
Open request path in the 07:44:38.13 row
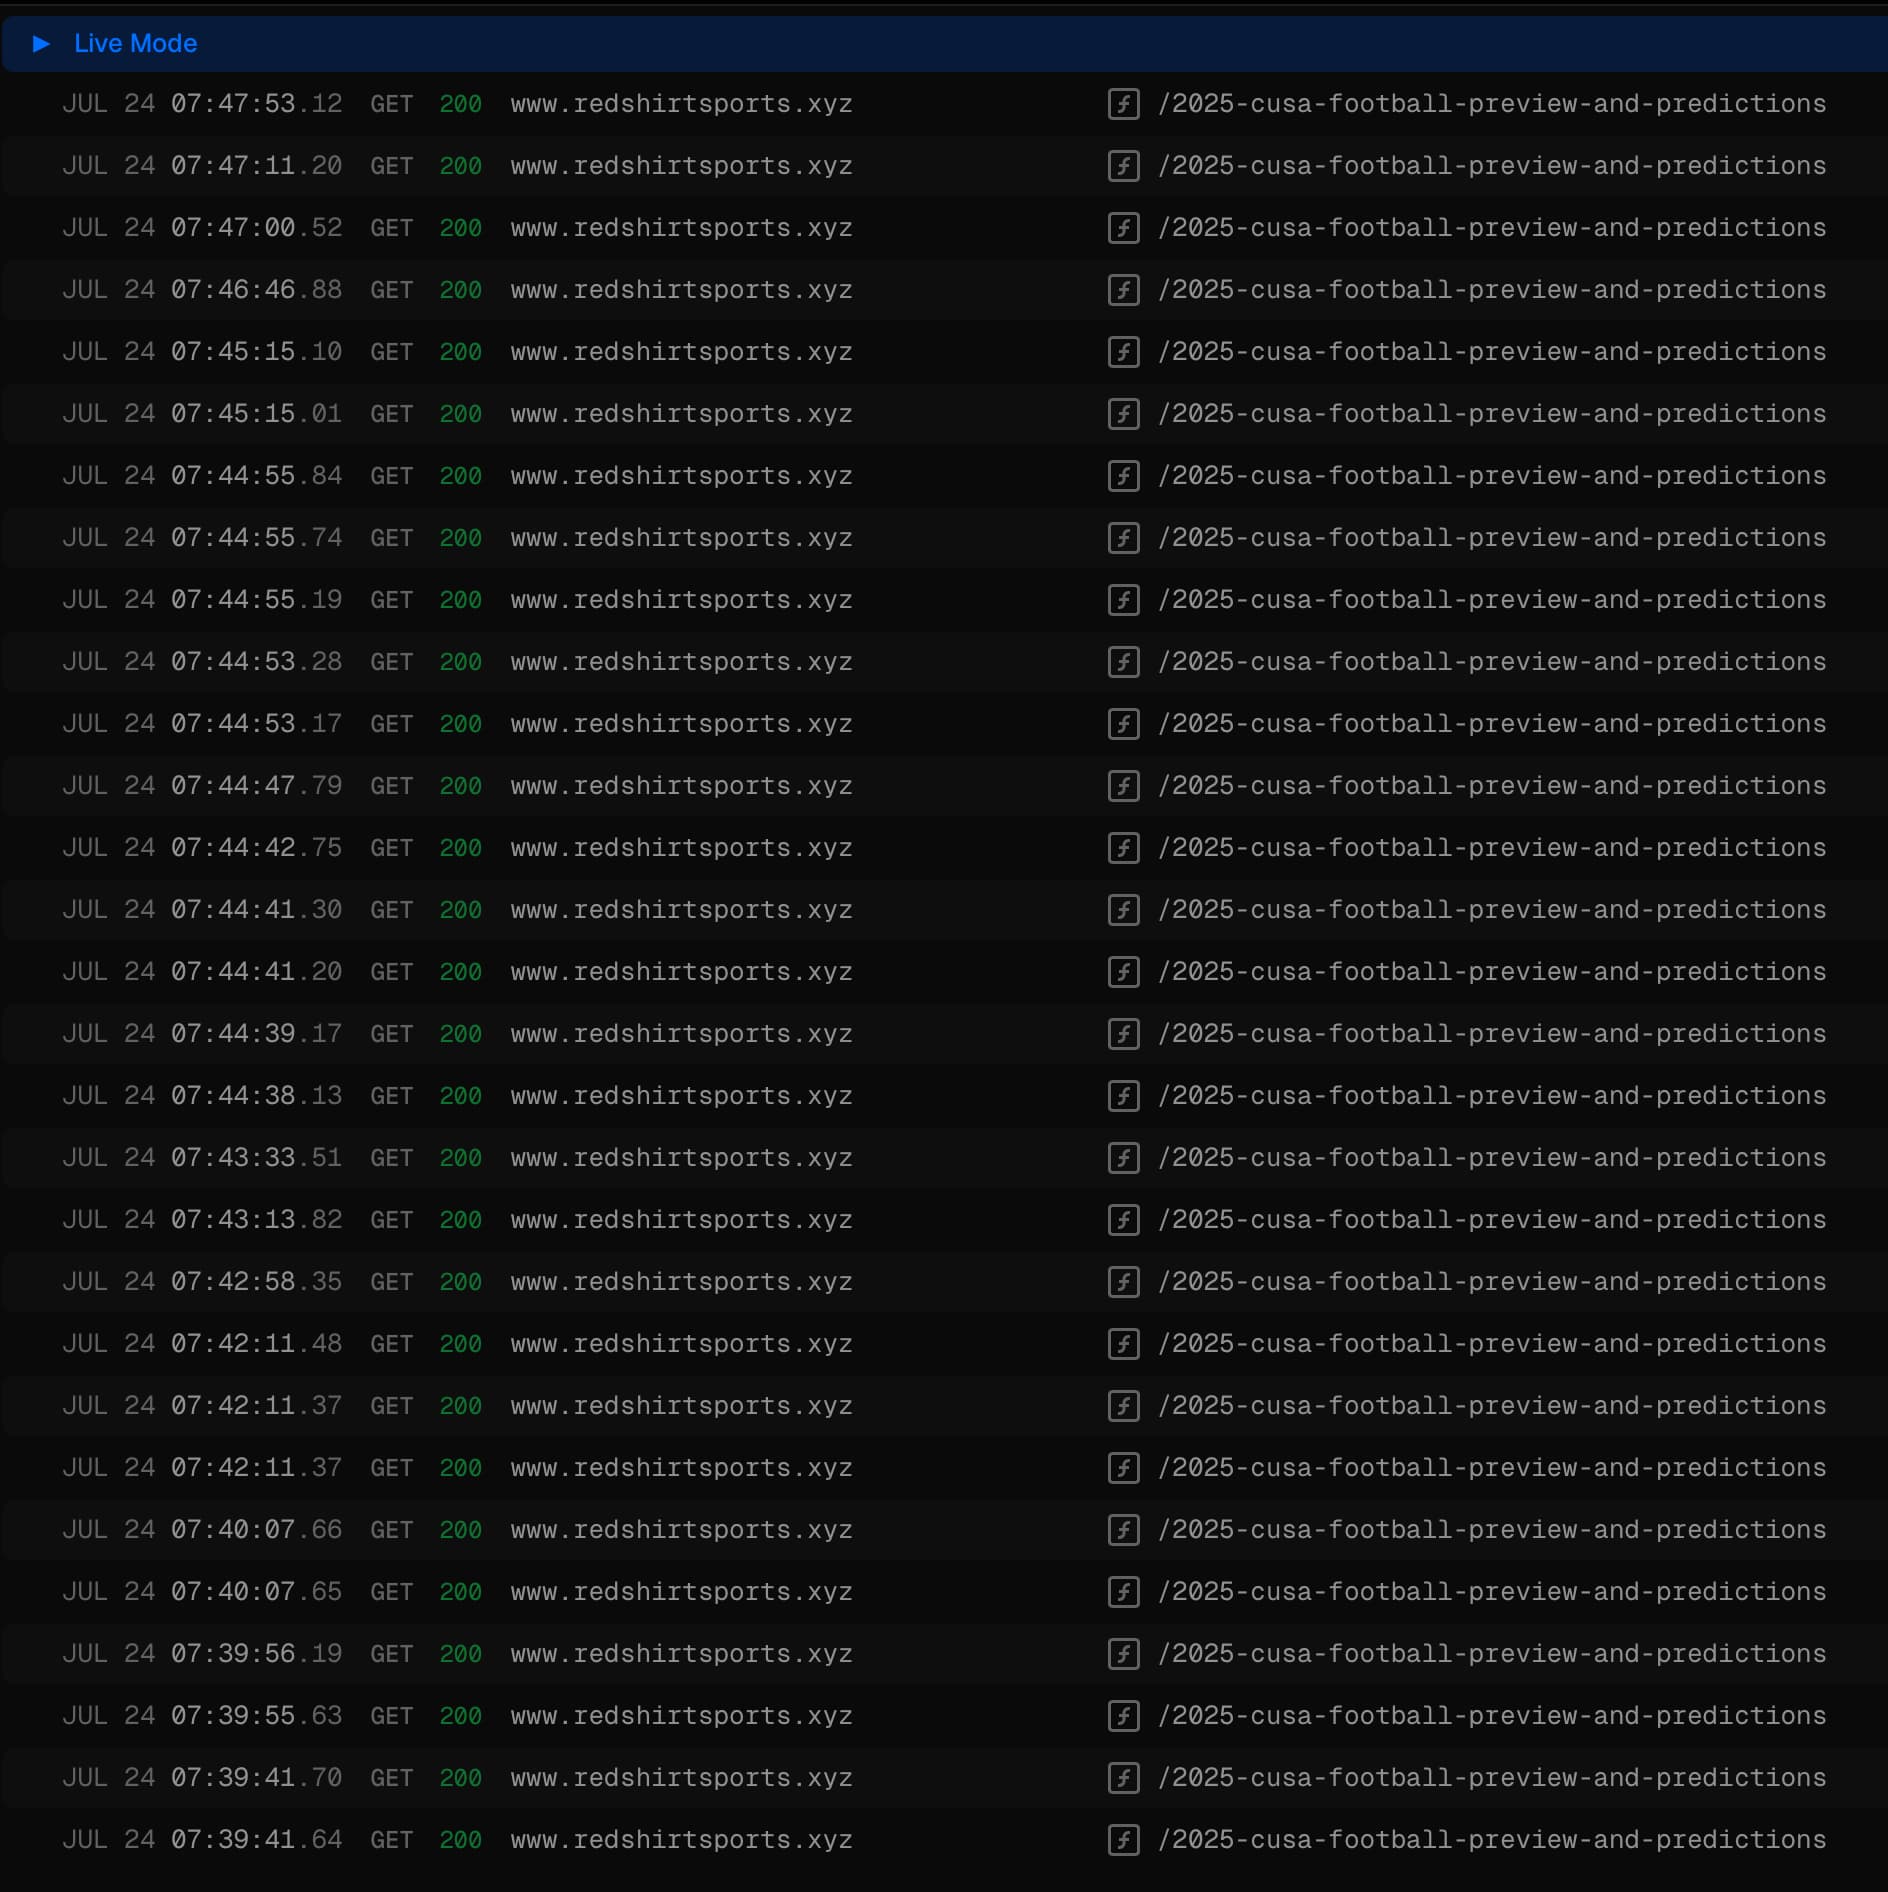click(x=1492, y=1096)
